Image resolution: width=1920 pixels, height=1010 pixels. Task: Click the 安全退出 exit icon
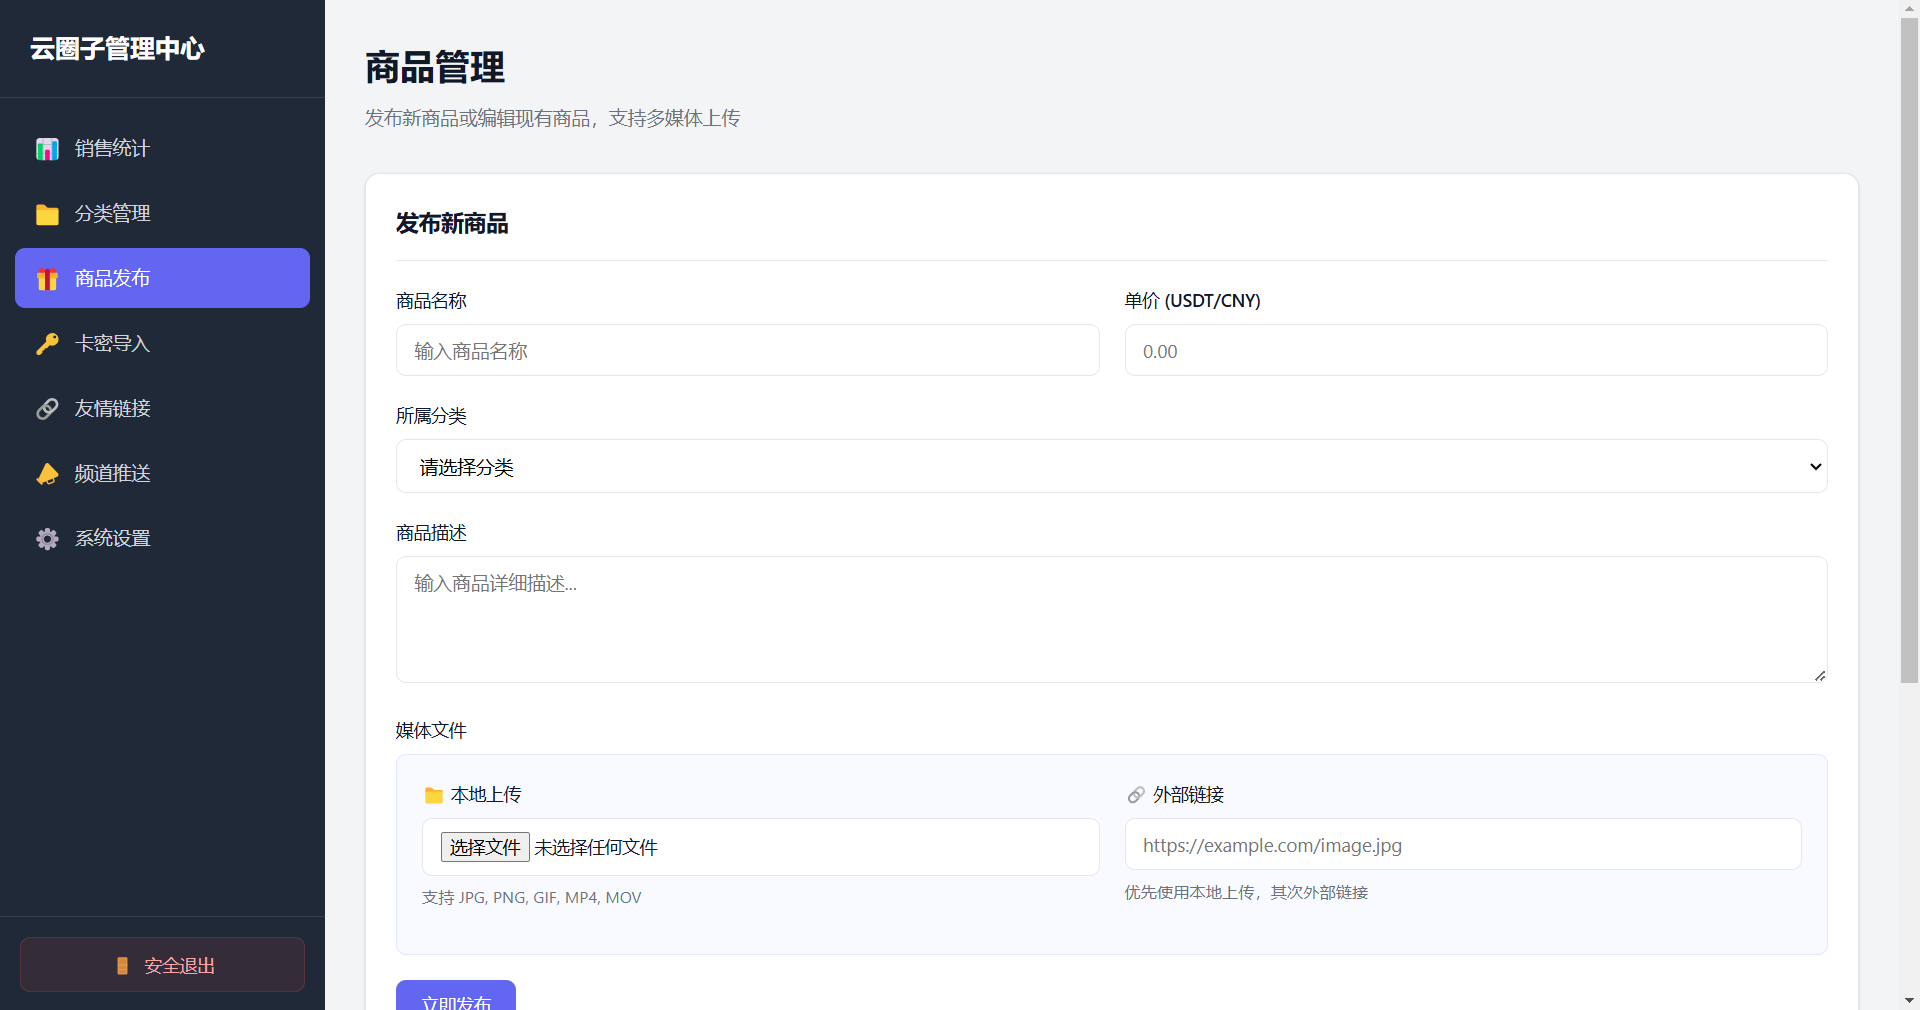(x=122, y=965)
